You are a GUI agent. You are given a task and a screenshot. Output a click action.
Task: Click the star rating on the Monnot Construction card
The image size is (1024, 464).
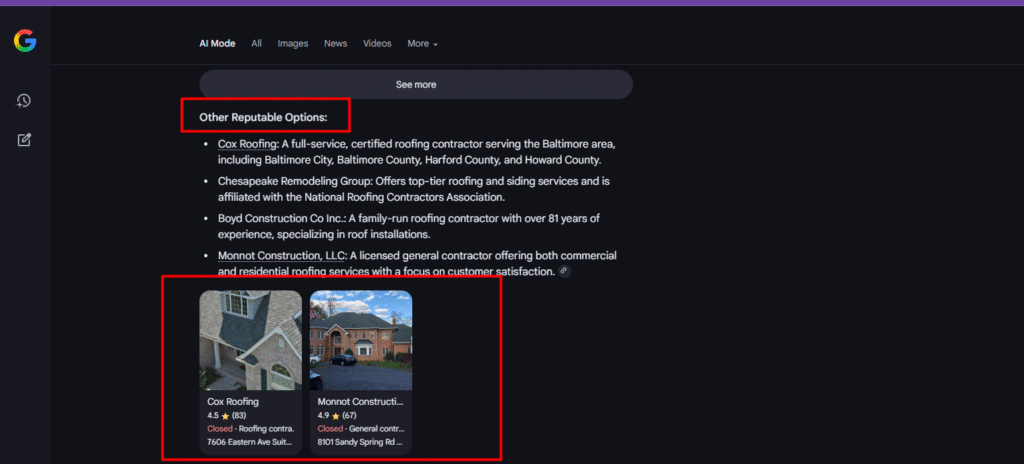coord(337,416)
